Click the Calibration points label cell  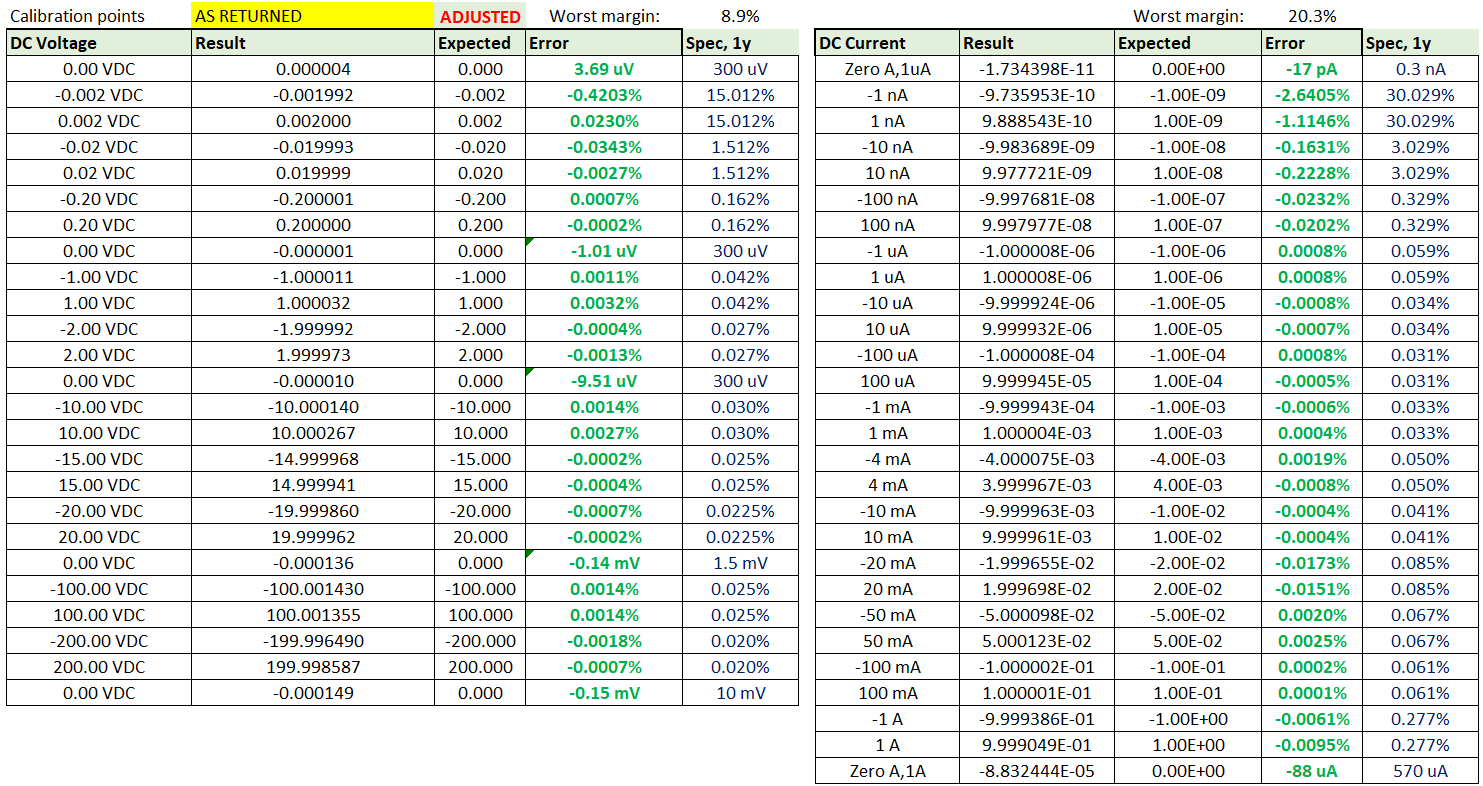click(x=98, y=17)
